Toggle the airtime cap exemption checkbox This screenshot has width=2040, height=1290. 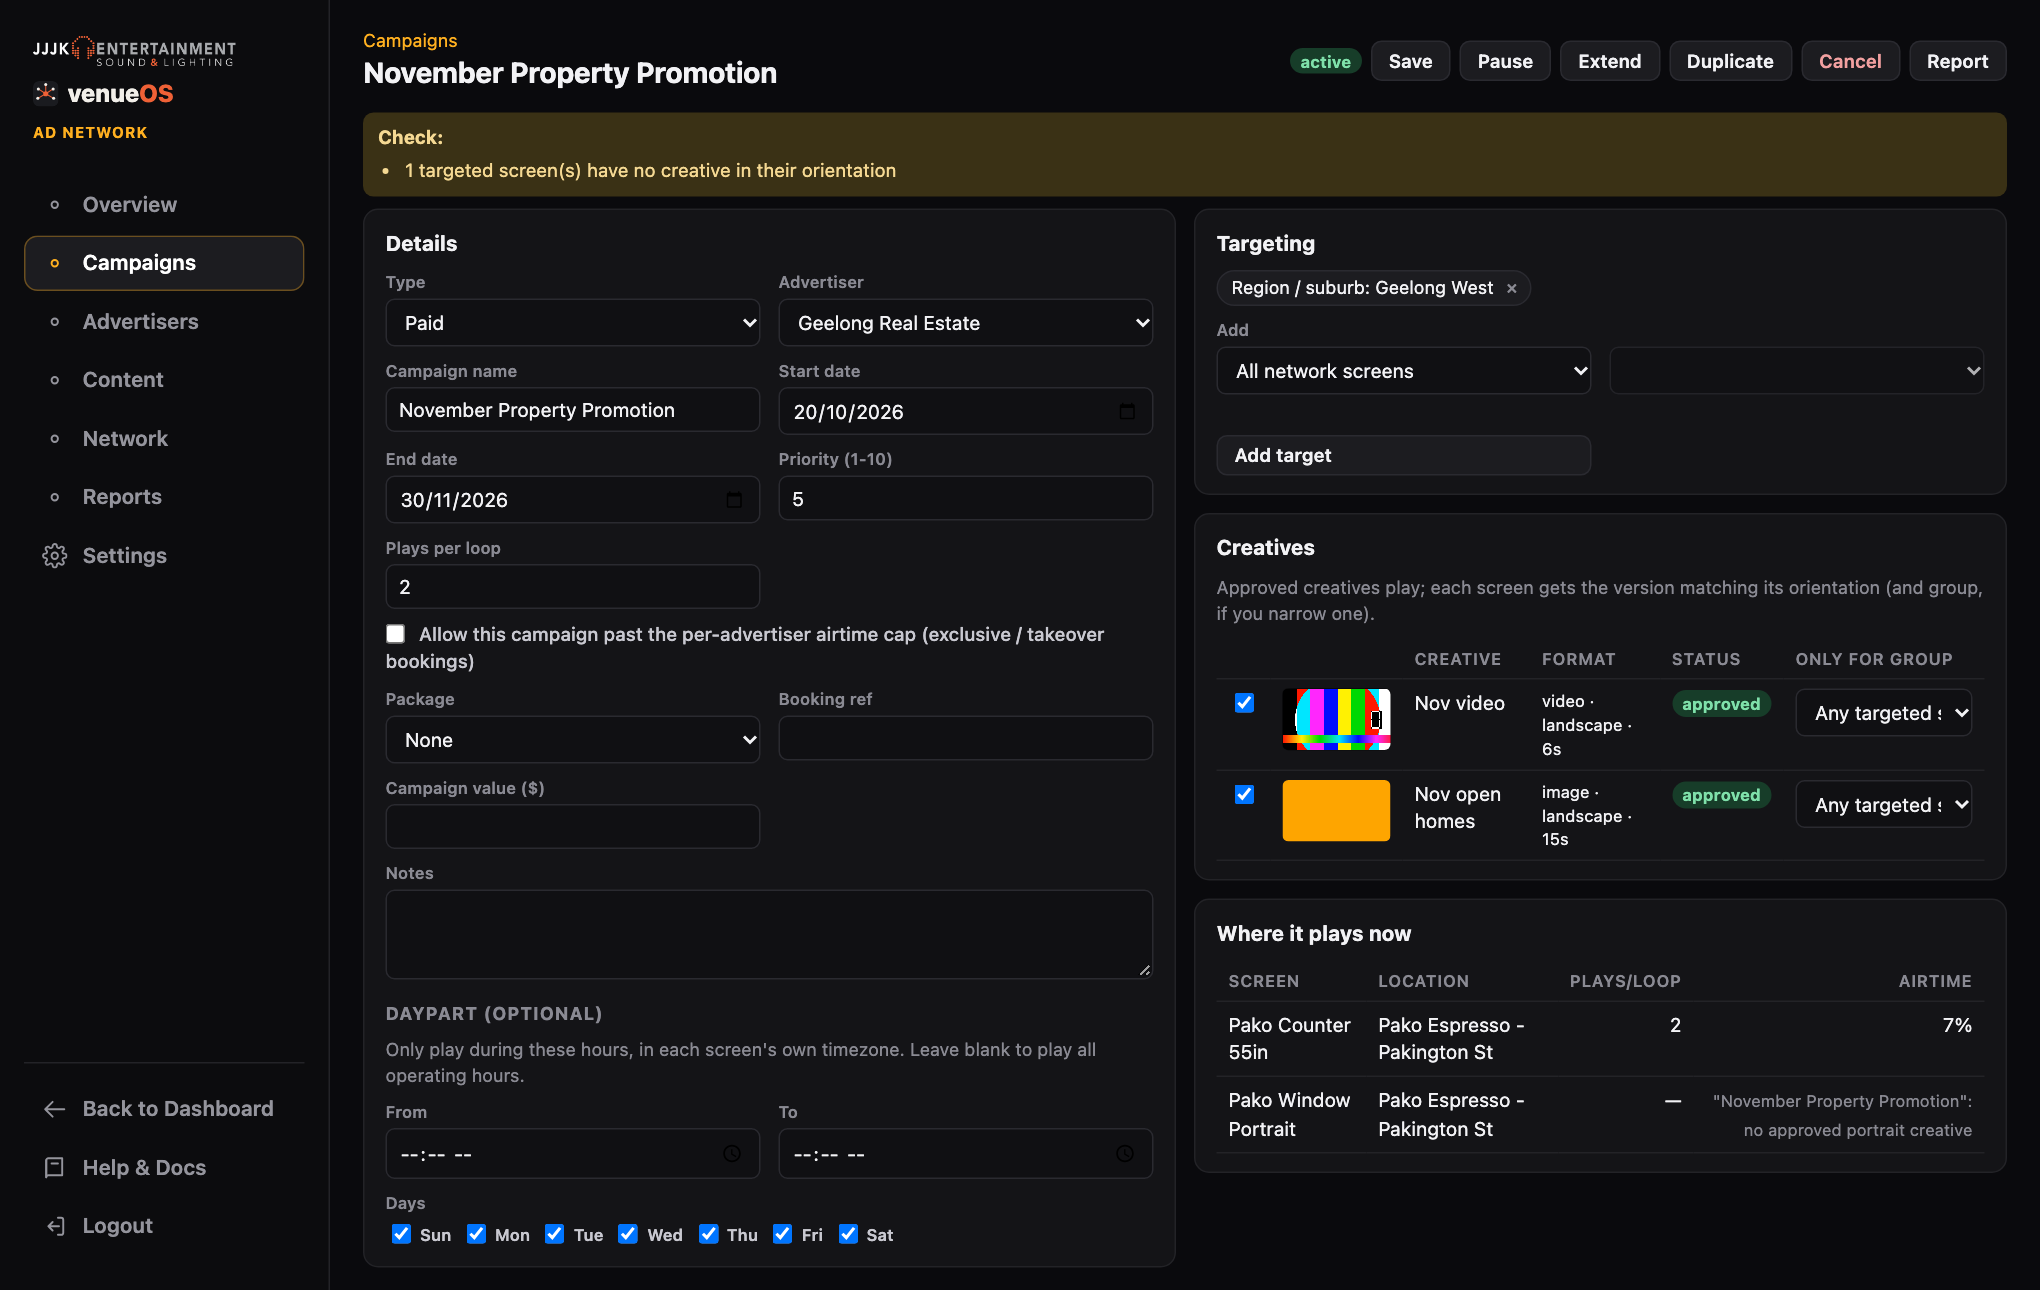pos(396,634)
